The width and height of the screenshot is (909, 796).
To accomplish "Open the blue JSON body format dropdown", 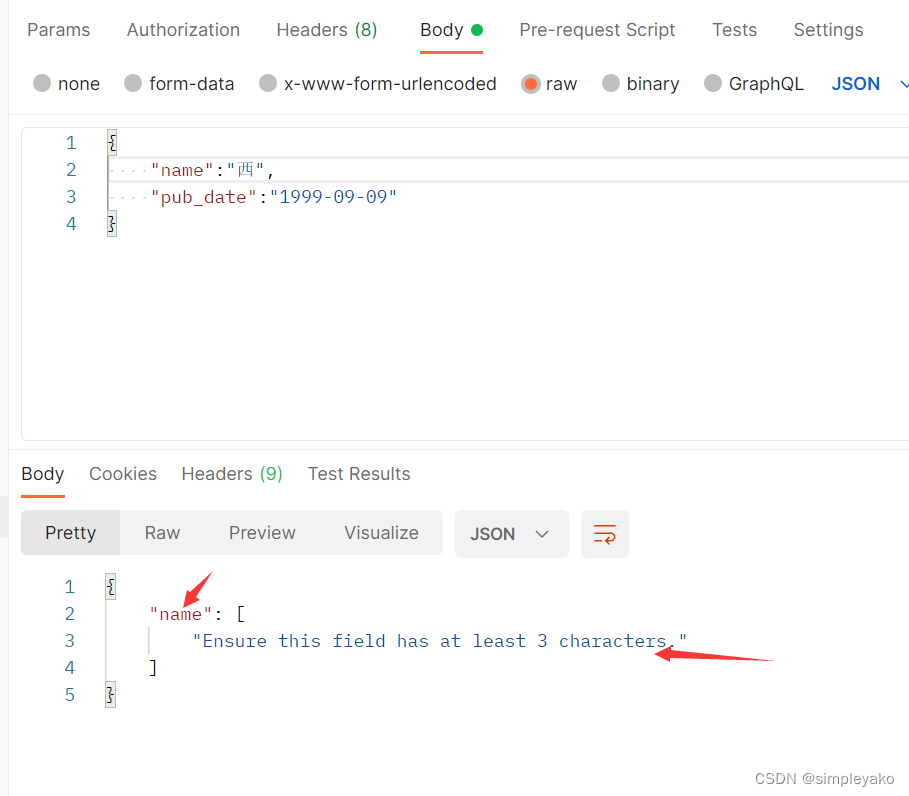I will (869, 83).
